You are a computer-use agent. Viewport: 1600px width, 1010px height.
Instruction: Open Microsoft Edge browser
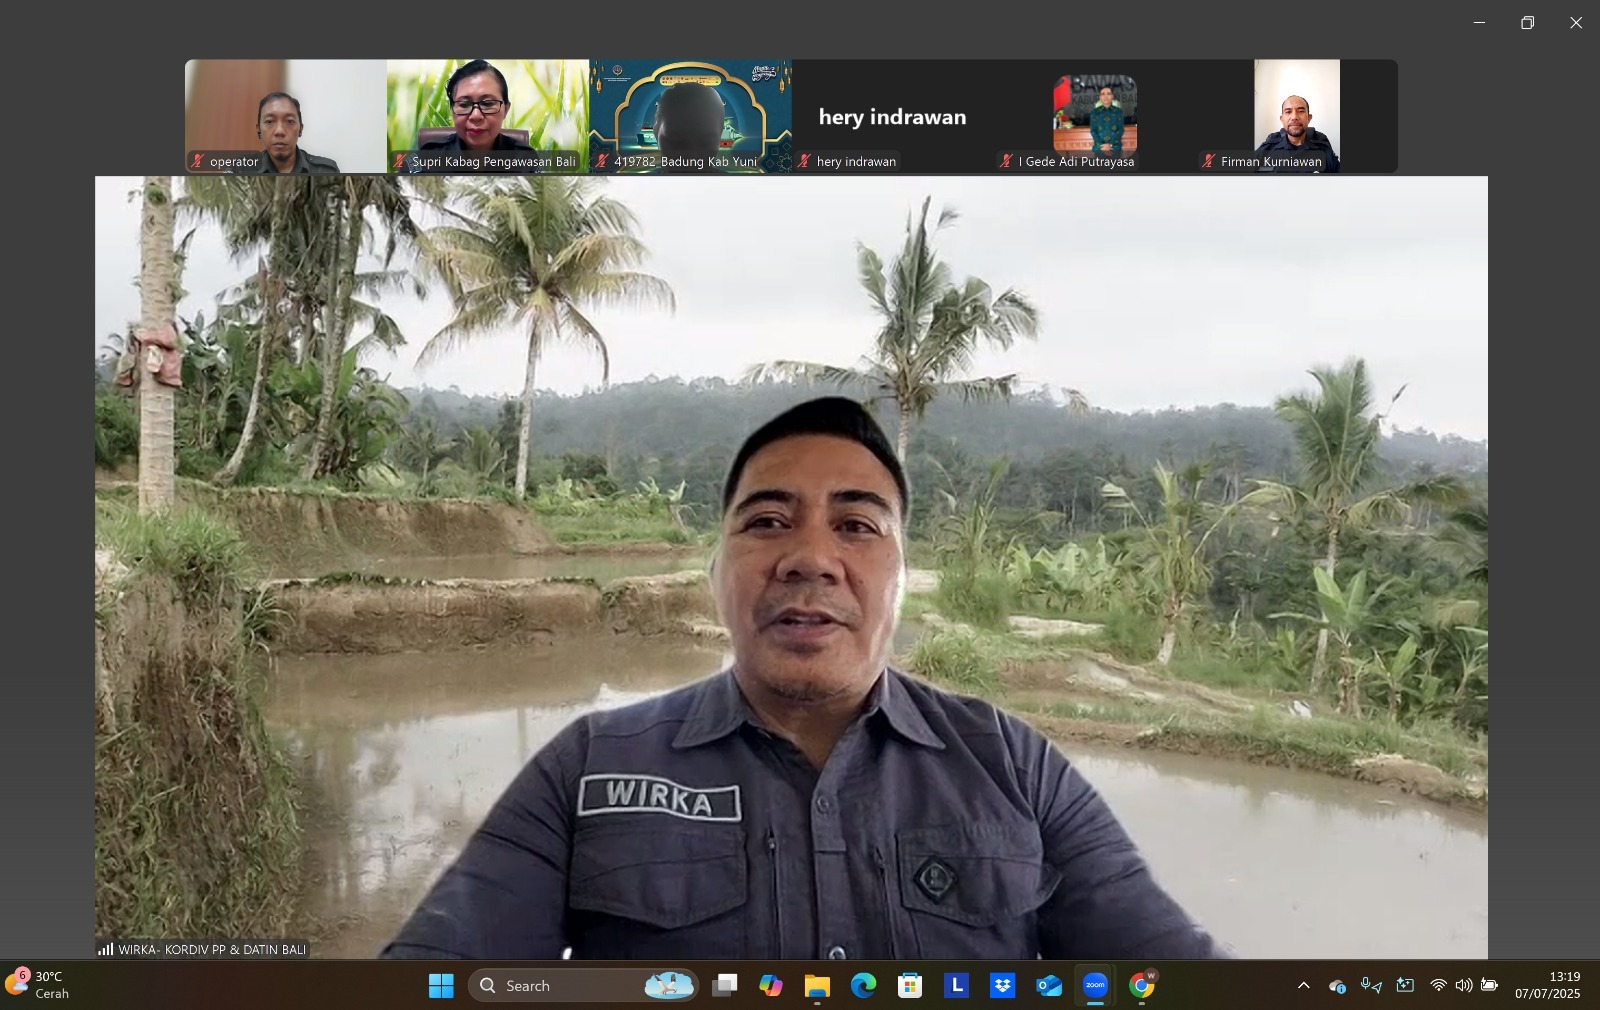tap(863, 986)
